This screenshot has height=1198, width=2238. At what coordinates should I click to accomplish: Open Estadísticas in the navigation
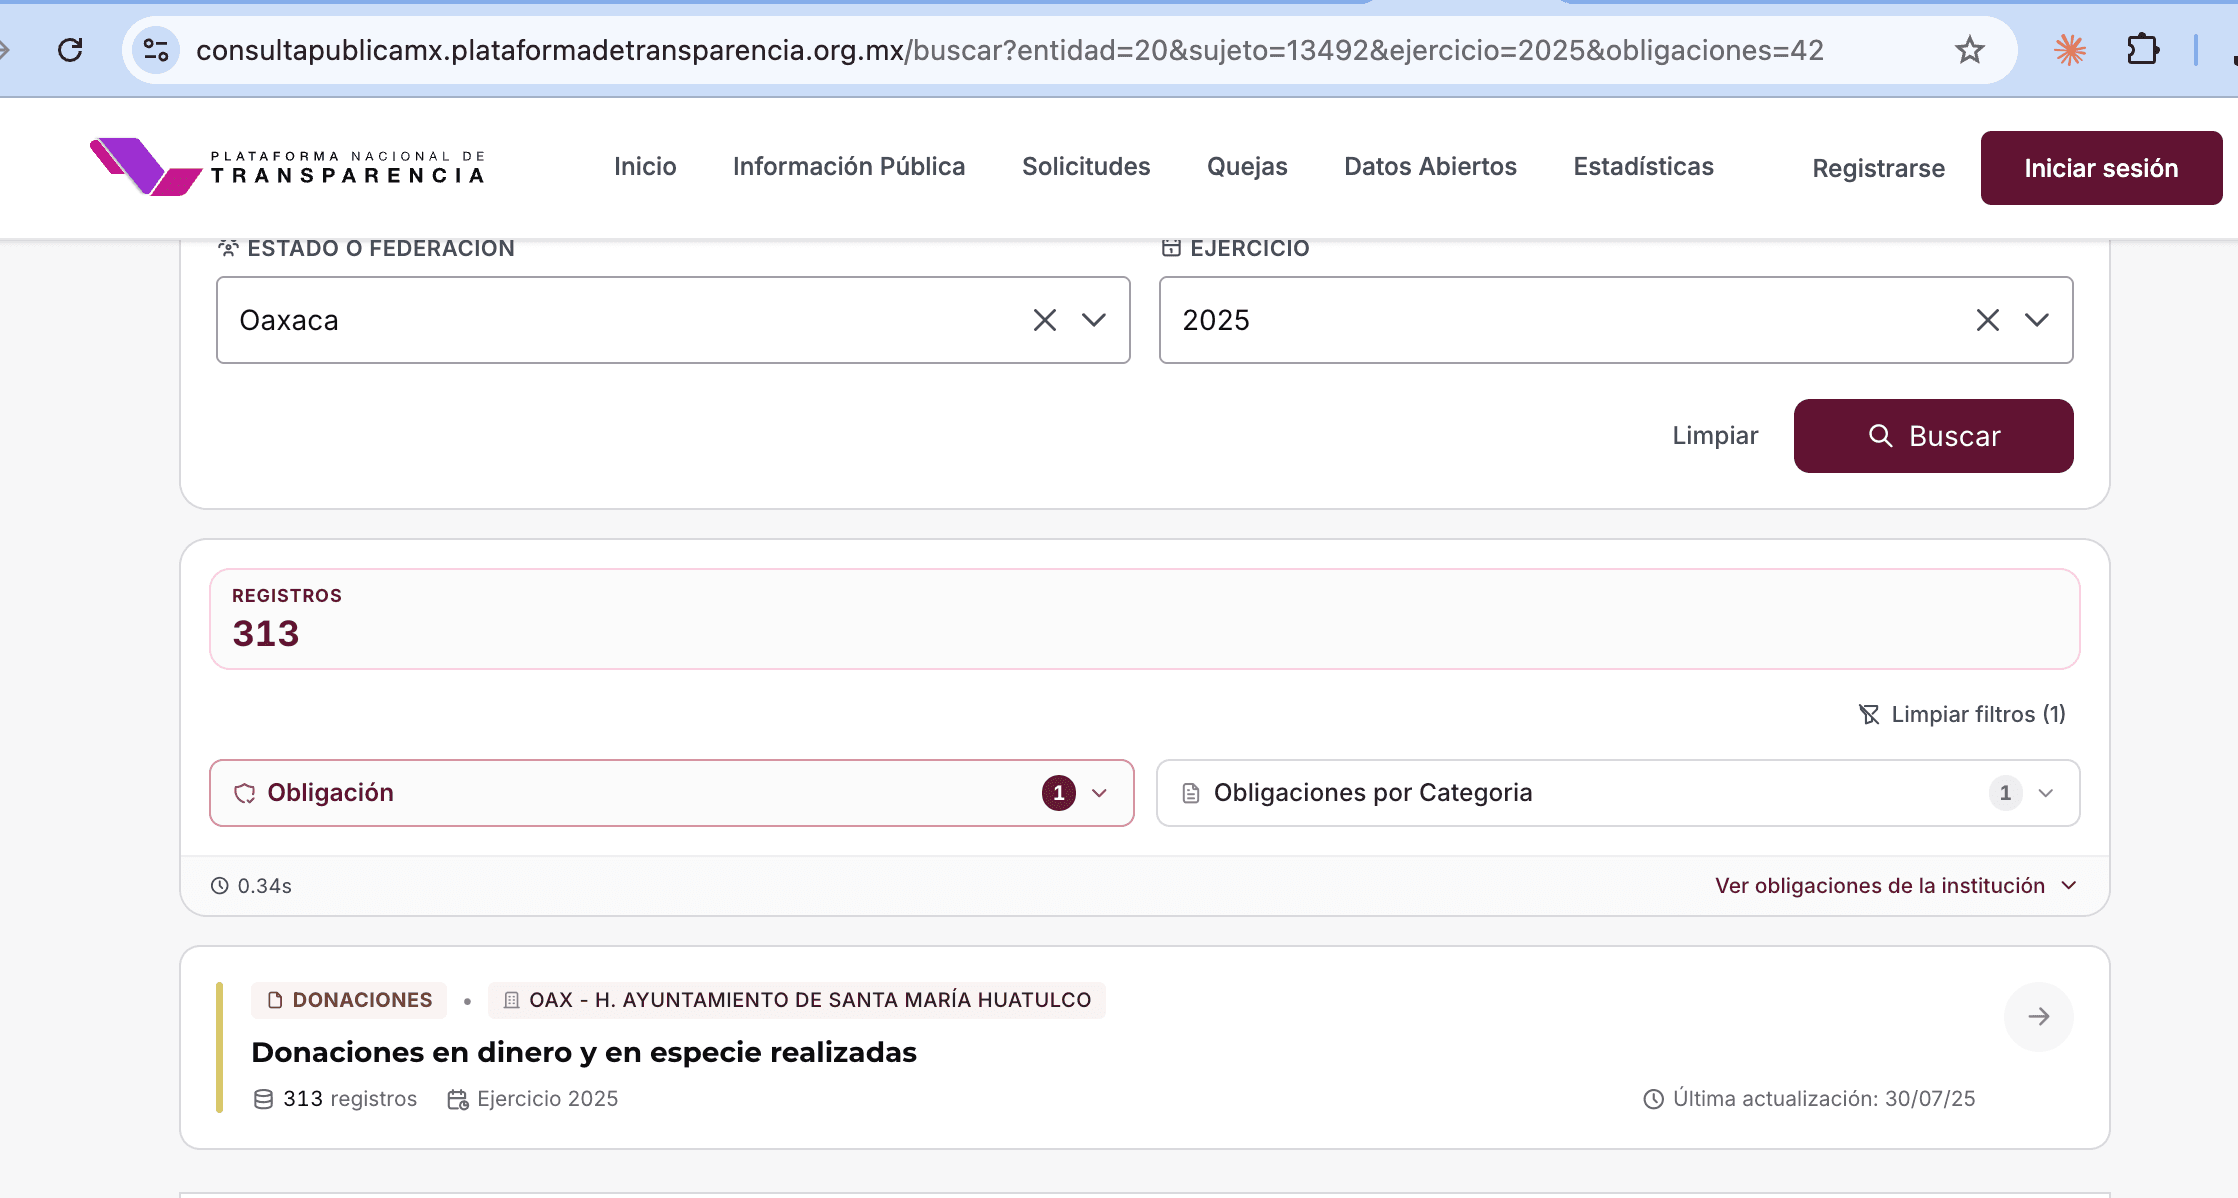[x=1643, y=167]
